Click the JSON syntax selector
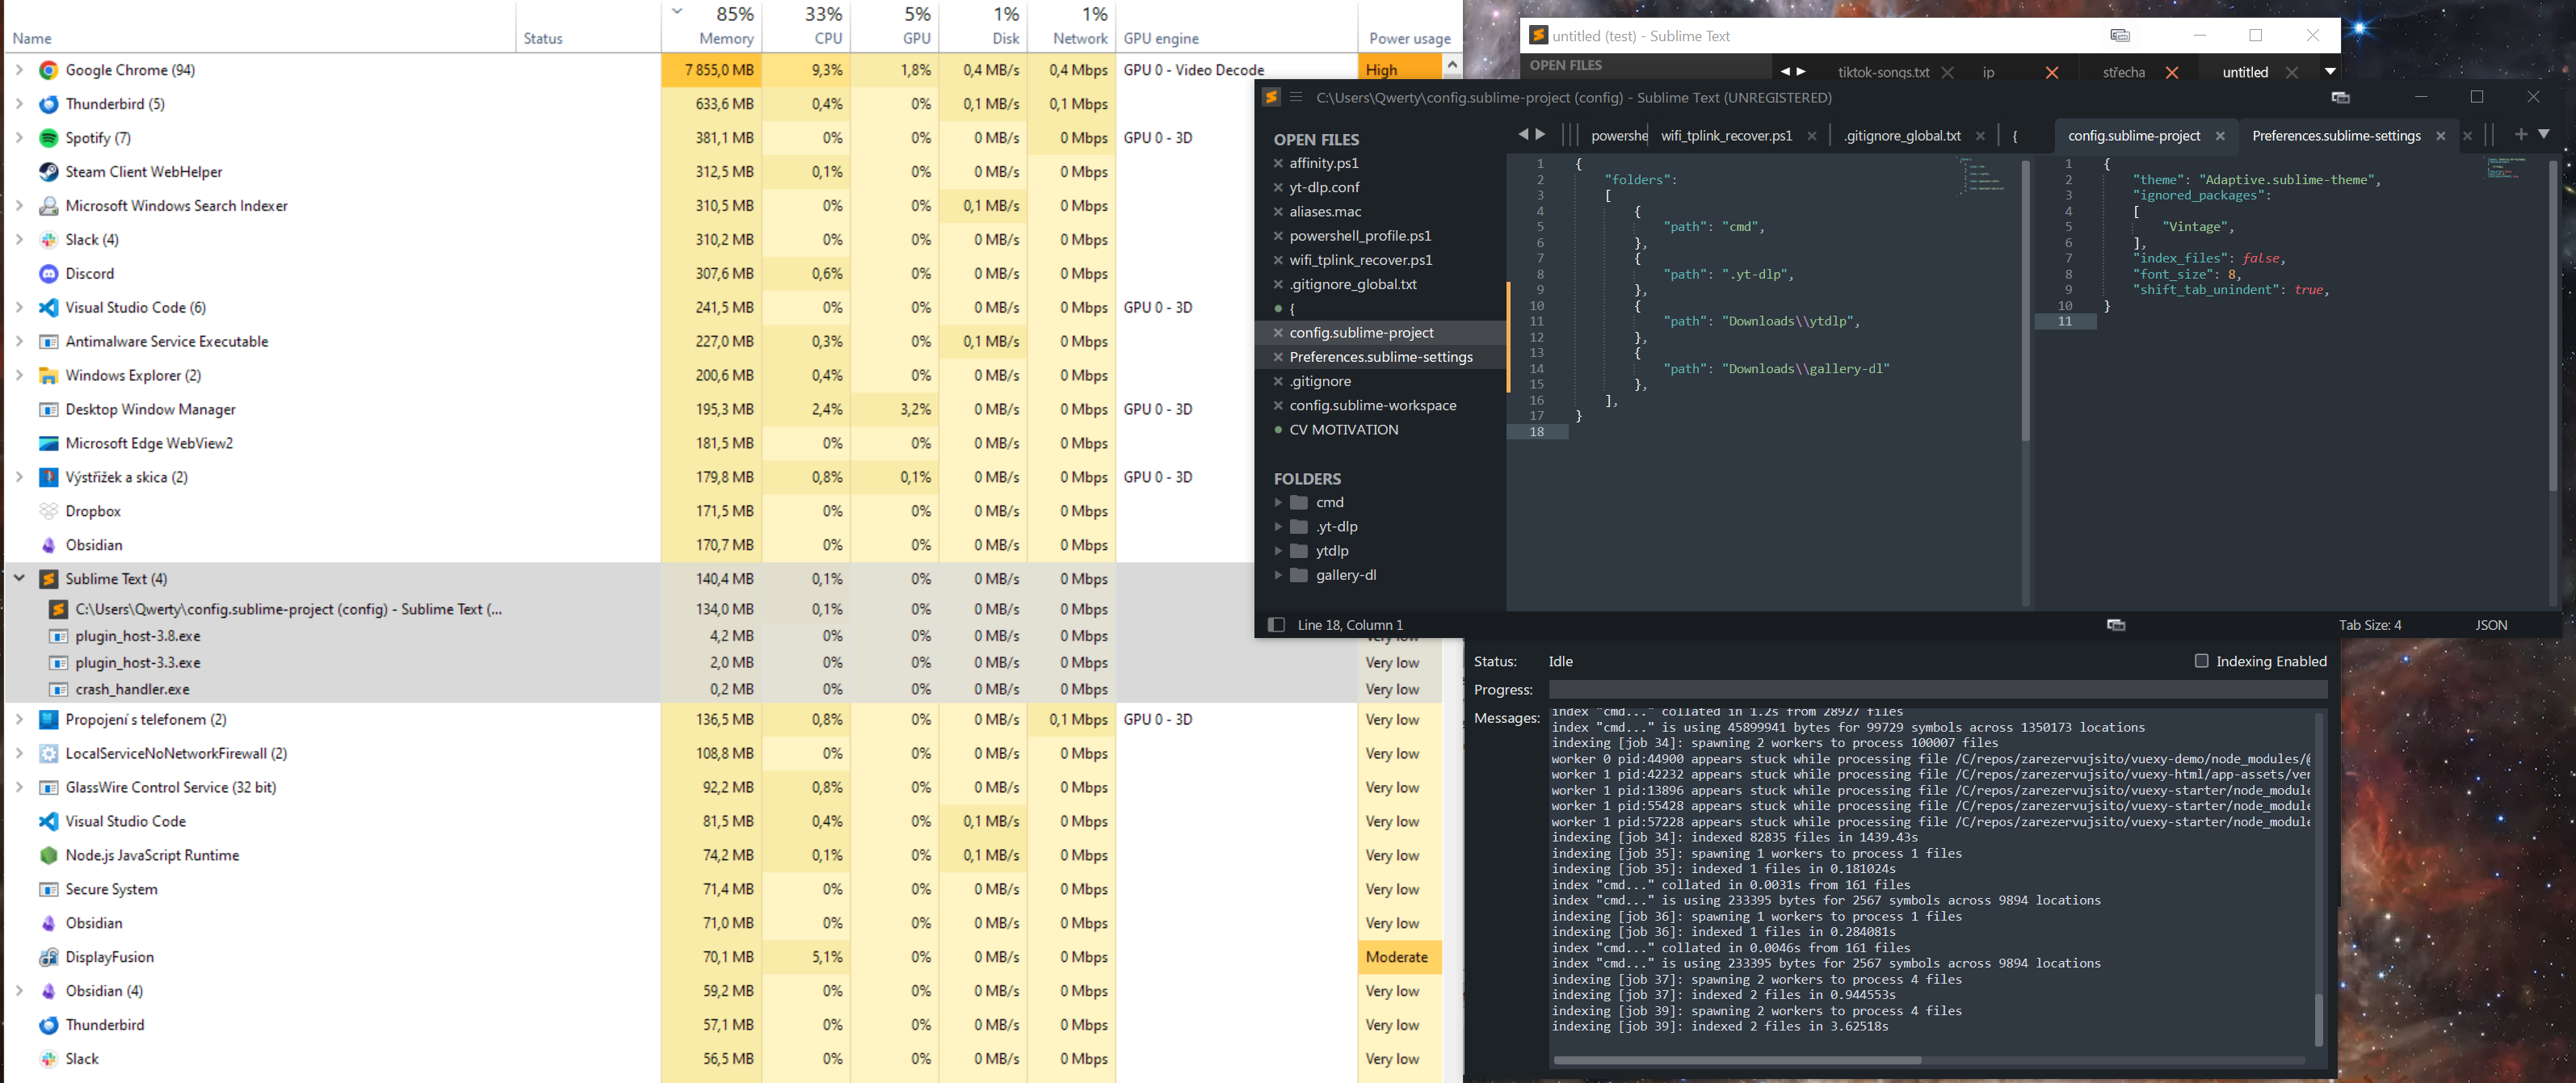The image size is (2576, 1083). tap(2491, 625)
